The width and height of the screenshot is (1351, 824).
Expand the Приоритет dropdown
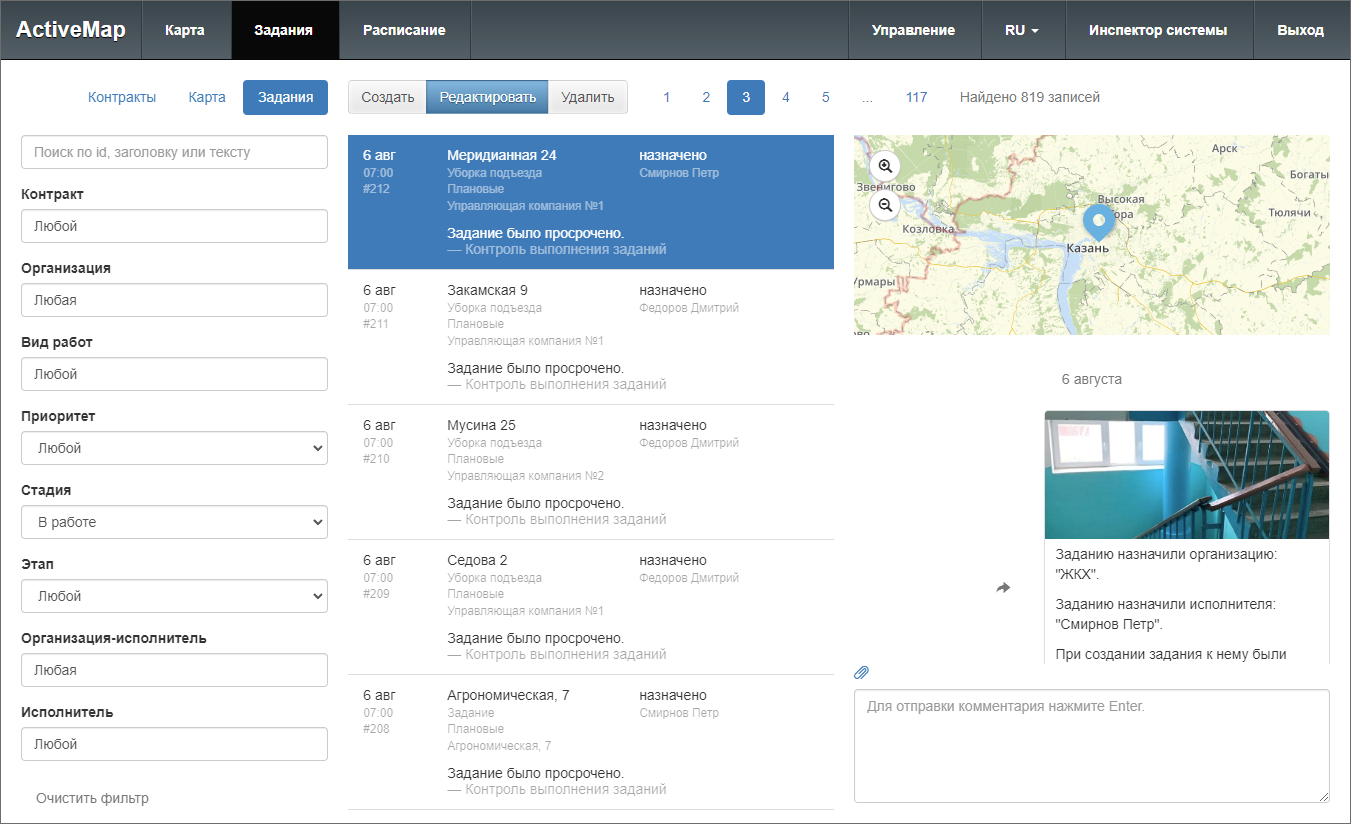point(174,448)
